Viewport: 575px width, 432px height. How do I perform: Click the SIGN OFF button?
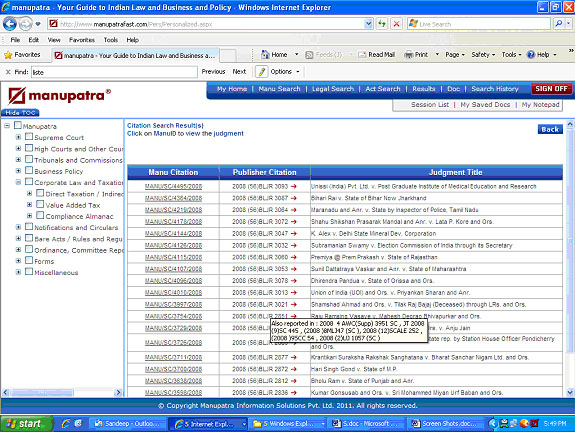(551, 89)
